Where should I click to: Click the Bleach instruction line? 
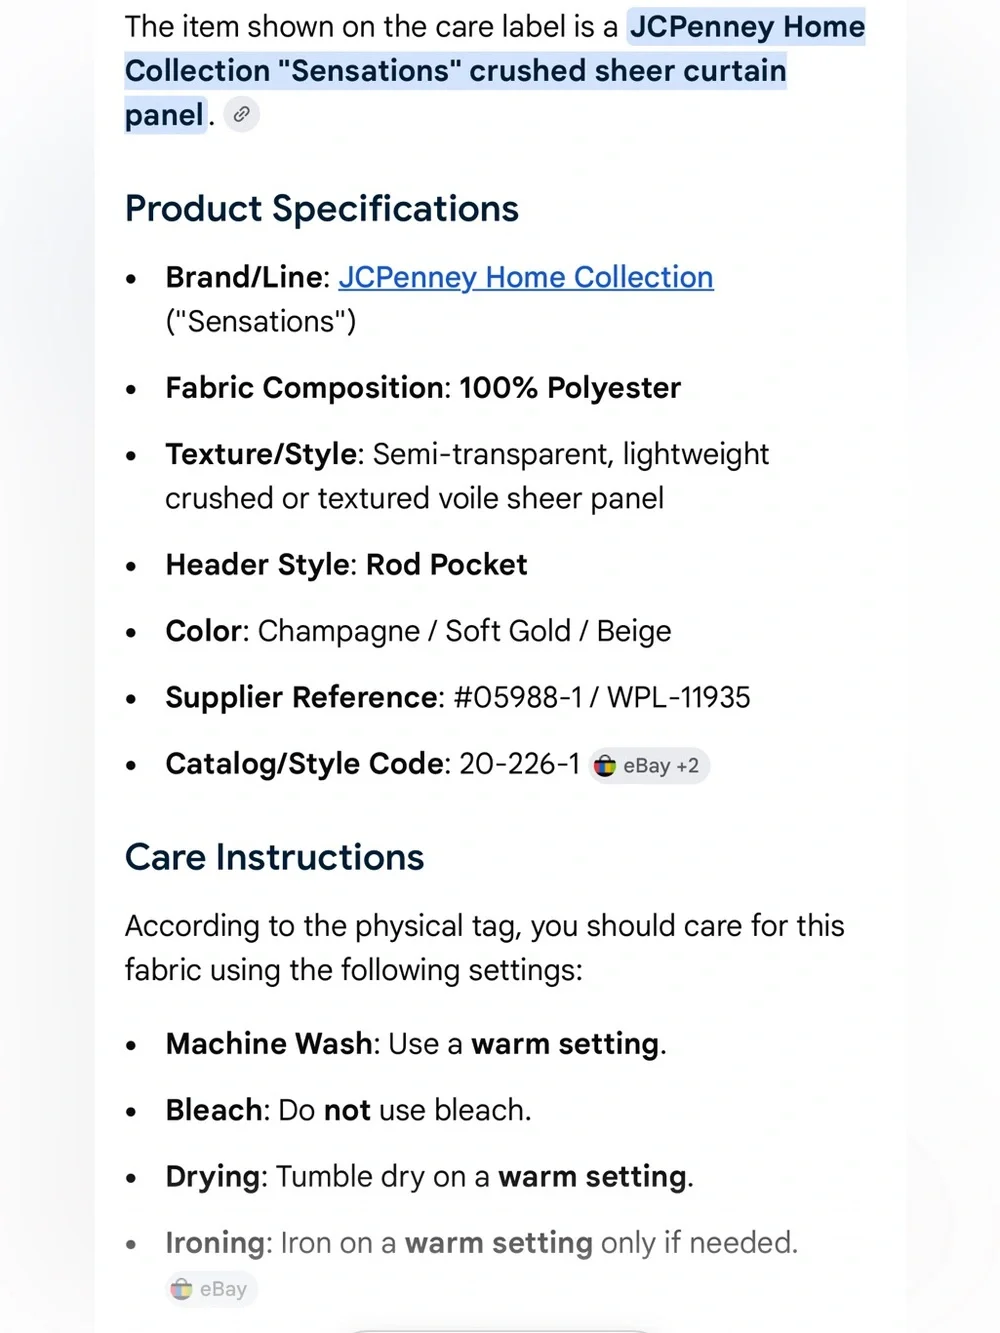tap(348, 1110)
